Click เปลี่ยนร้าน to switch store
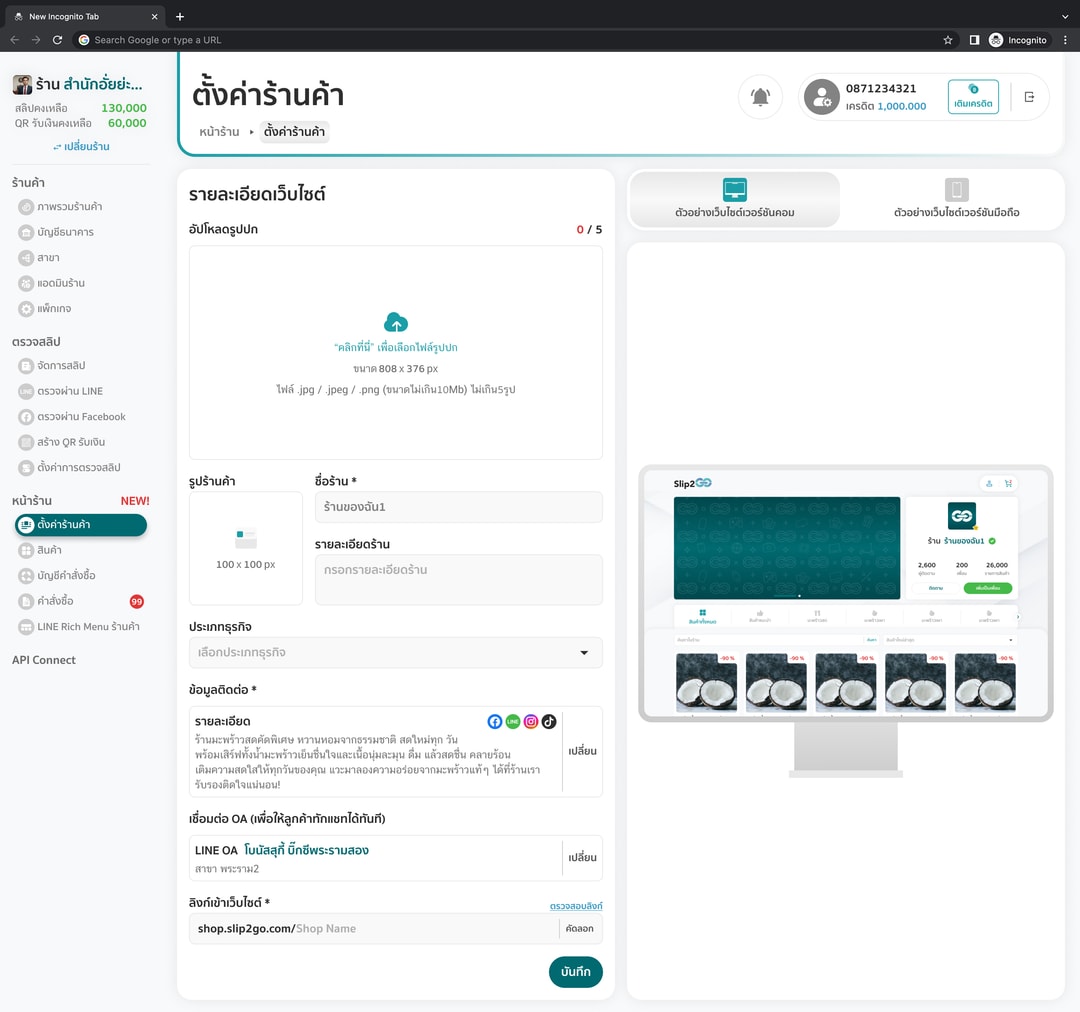1080x1012 pixels. click(x=81, y=146)
